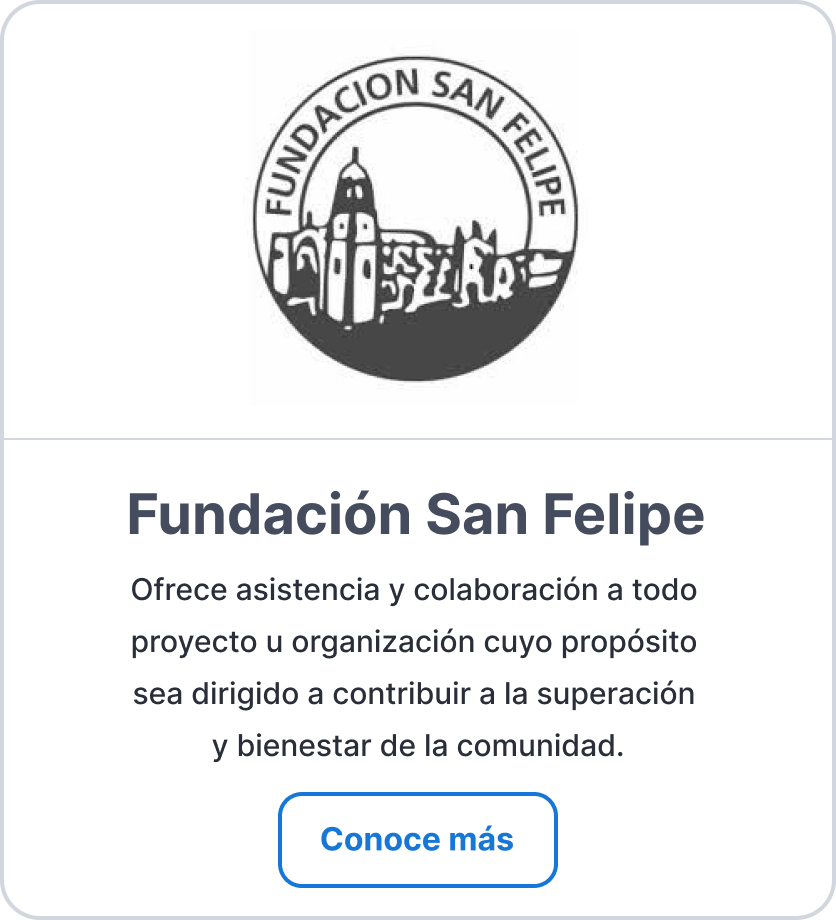Screen dimensions: 836x920
Task: Click the word "San" in the heading
Action: pyautogui.click(x=477, y=515)
